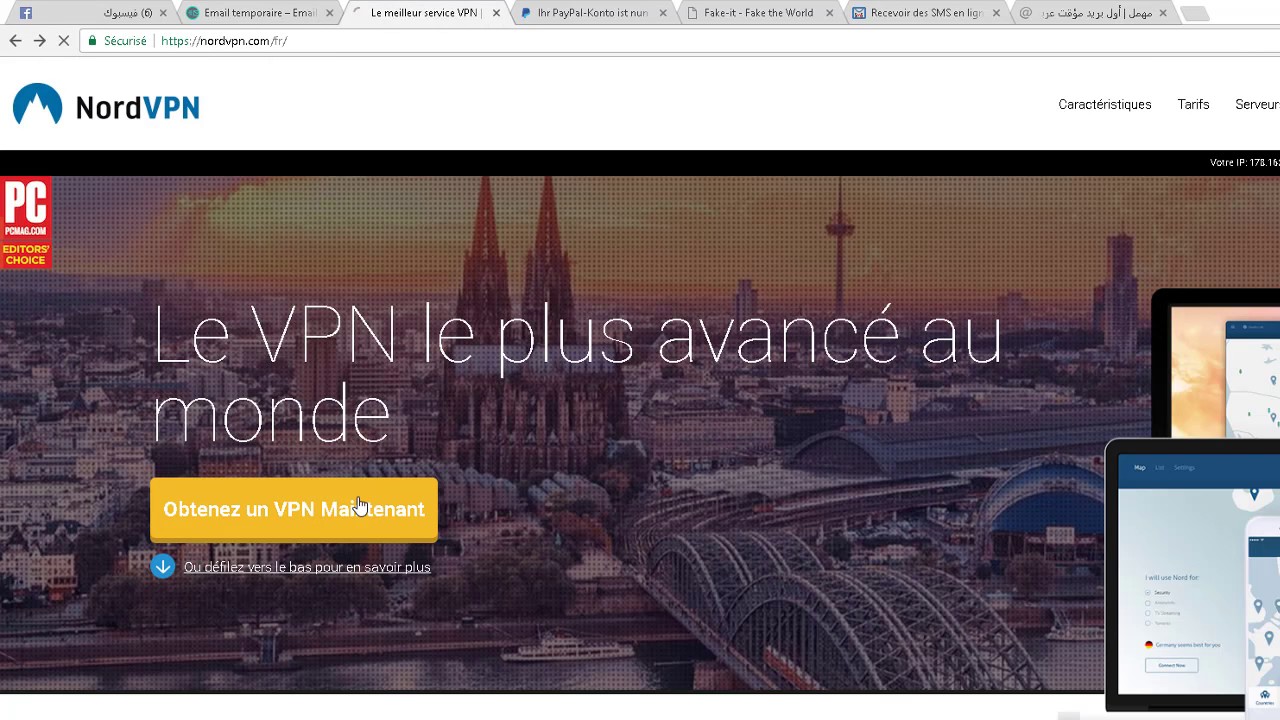Click the Le VPN le plus avancé headline
1280x720 pixels.
click(578, 374)
